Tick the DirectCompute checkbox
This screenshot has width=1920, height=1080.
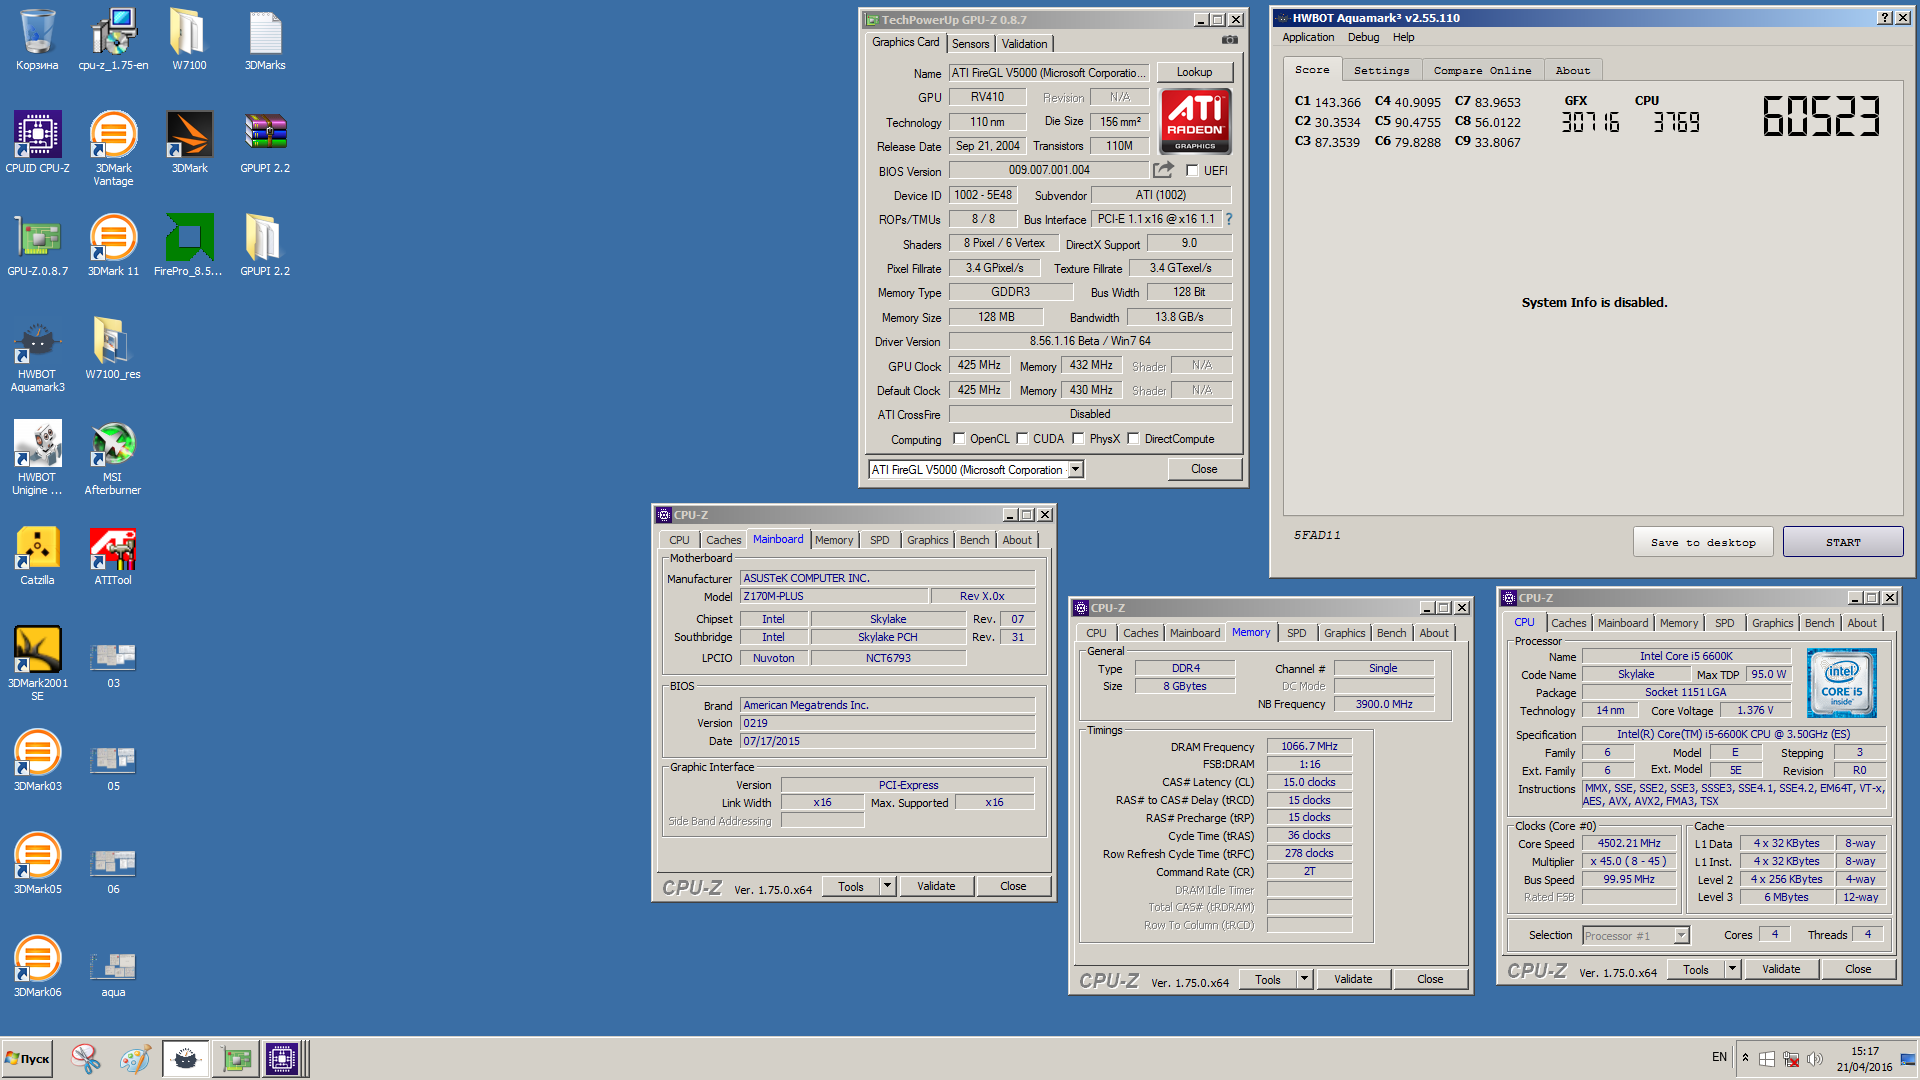pyautogui.click(x=1133, y=438)
